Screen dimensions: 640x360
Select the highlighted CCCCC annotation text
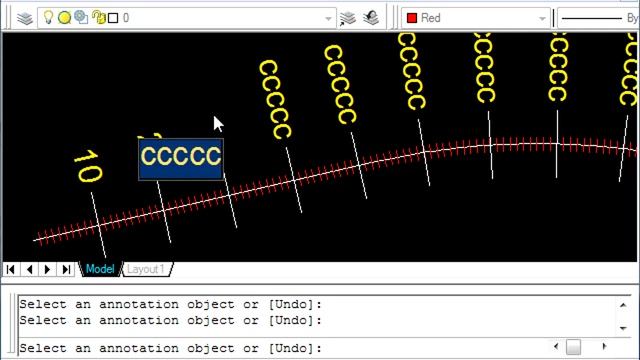coord(181,159)
